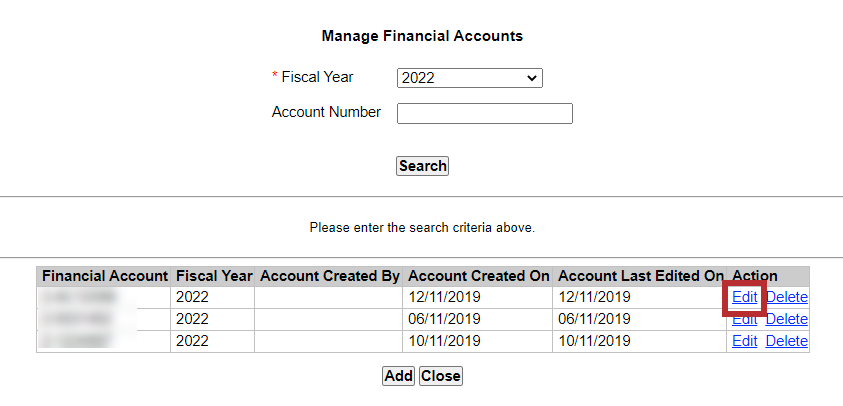Screen dimensions: 843x406
Task: Edit the account created on 06/11/2019
Action: point(744,319)
